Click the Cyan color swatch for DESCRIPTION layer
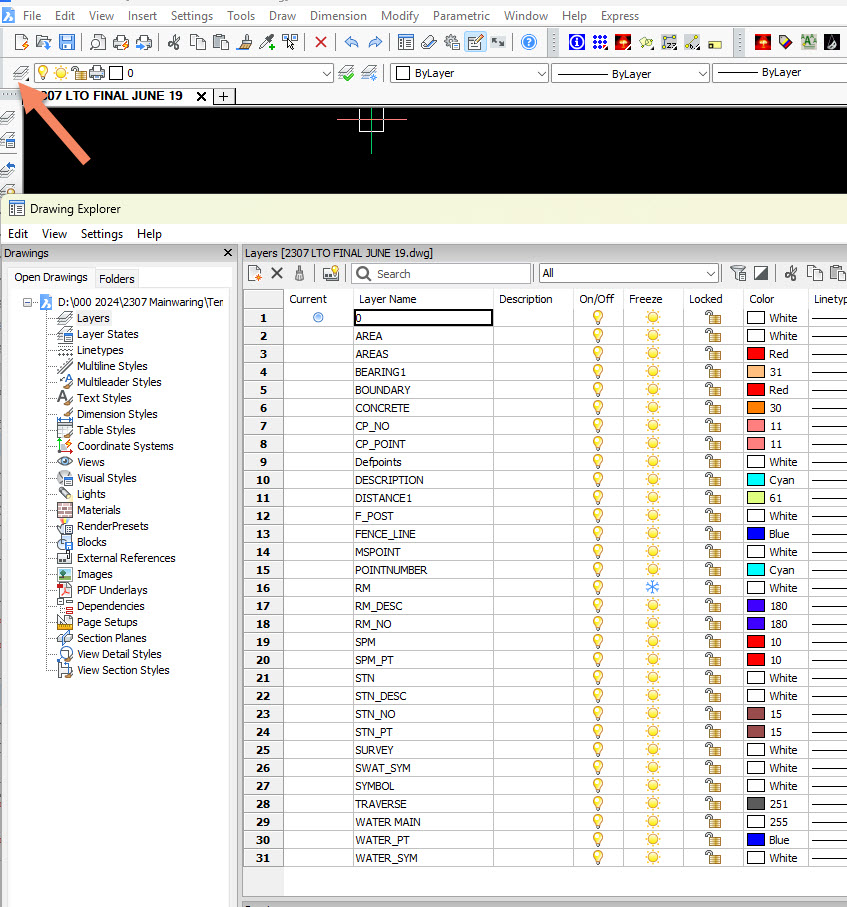 pos(756,480)
